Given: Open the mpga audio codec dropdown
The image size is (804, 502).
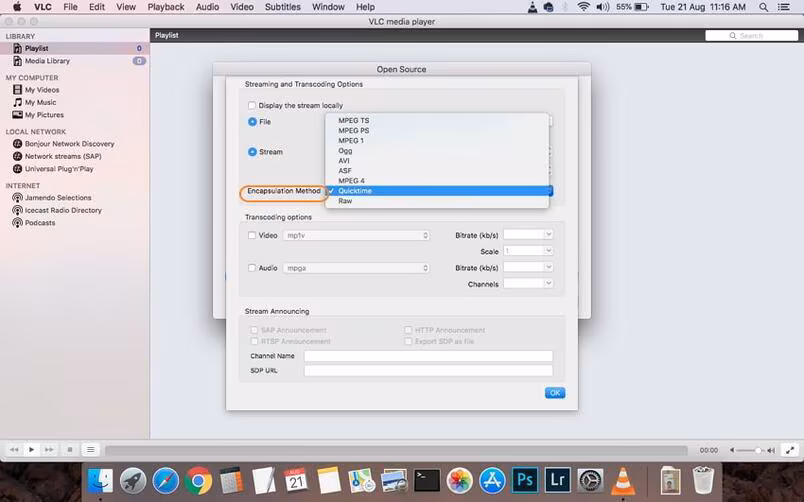Looking at the screenshot, I should click(356, 268).
